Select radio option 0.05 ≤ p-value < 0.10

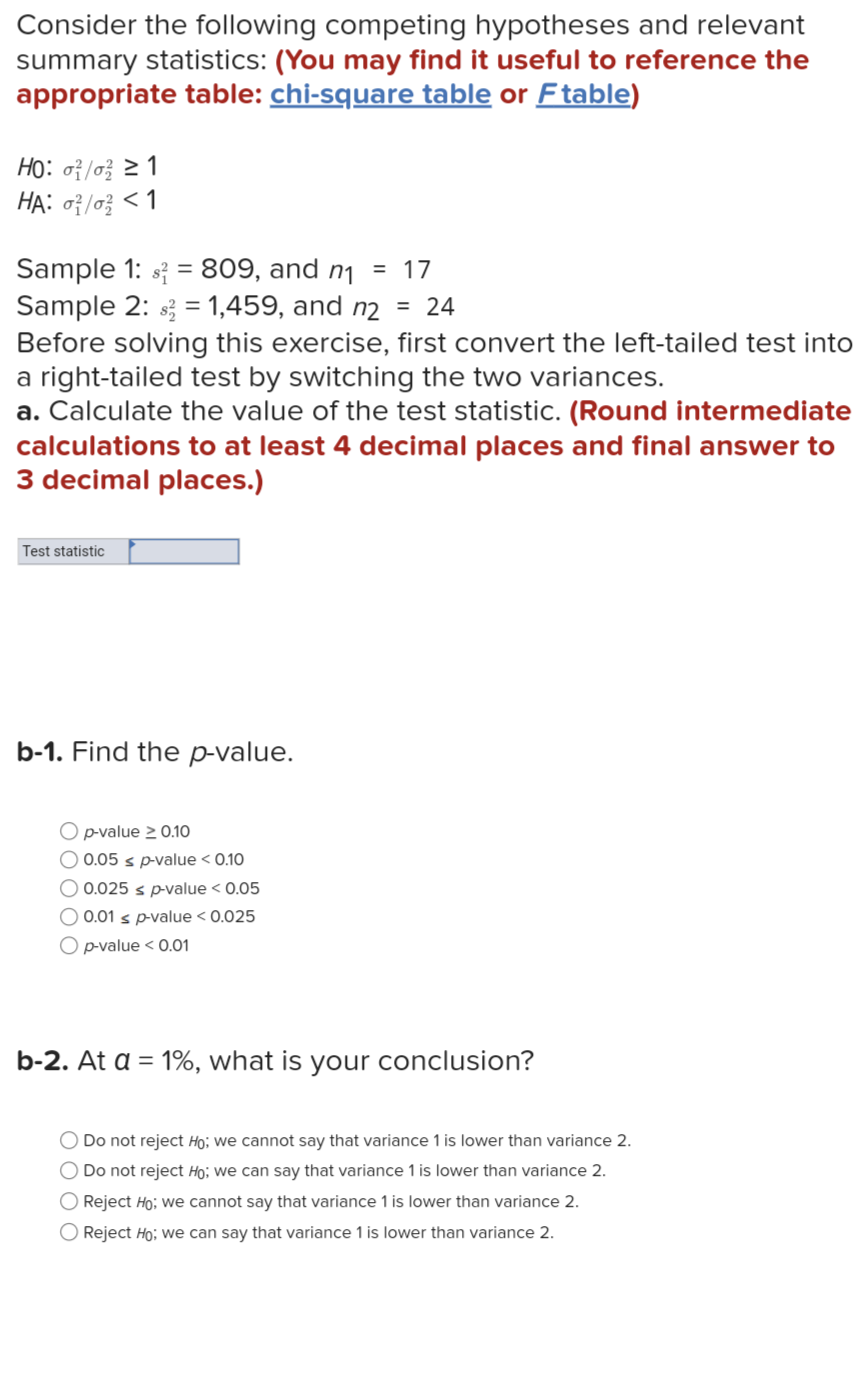coord(68,858)
